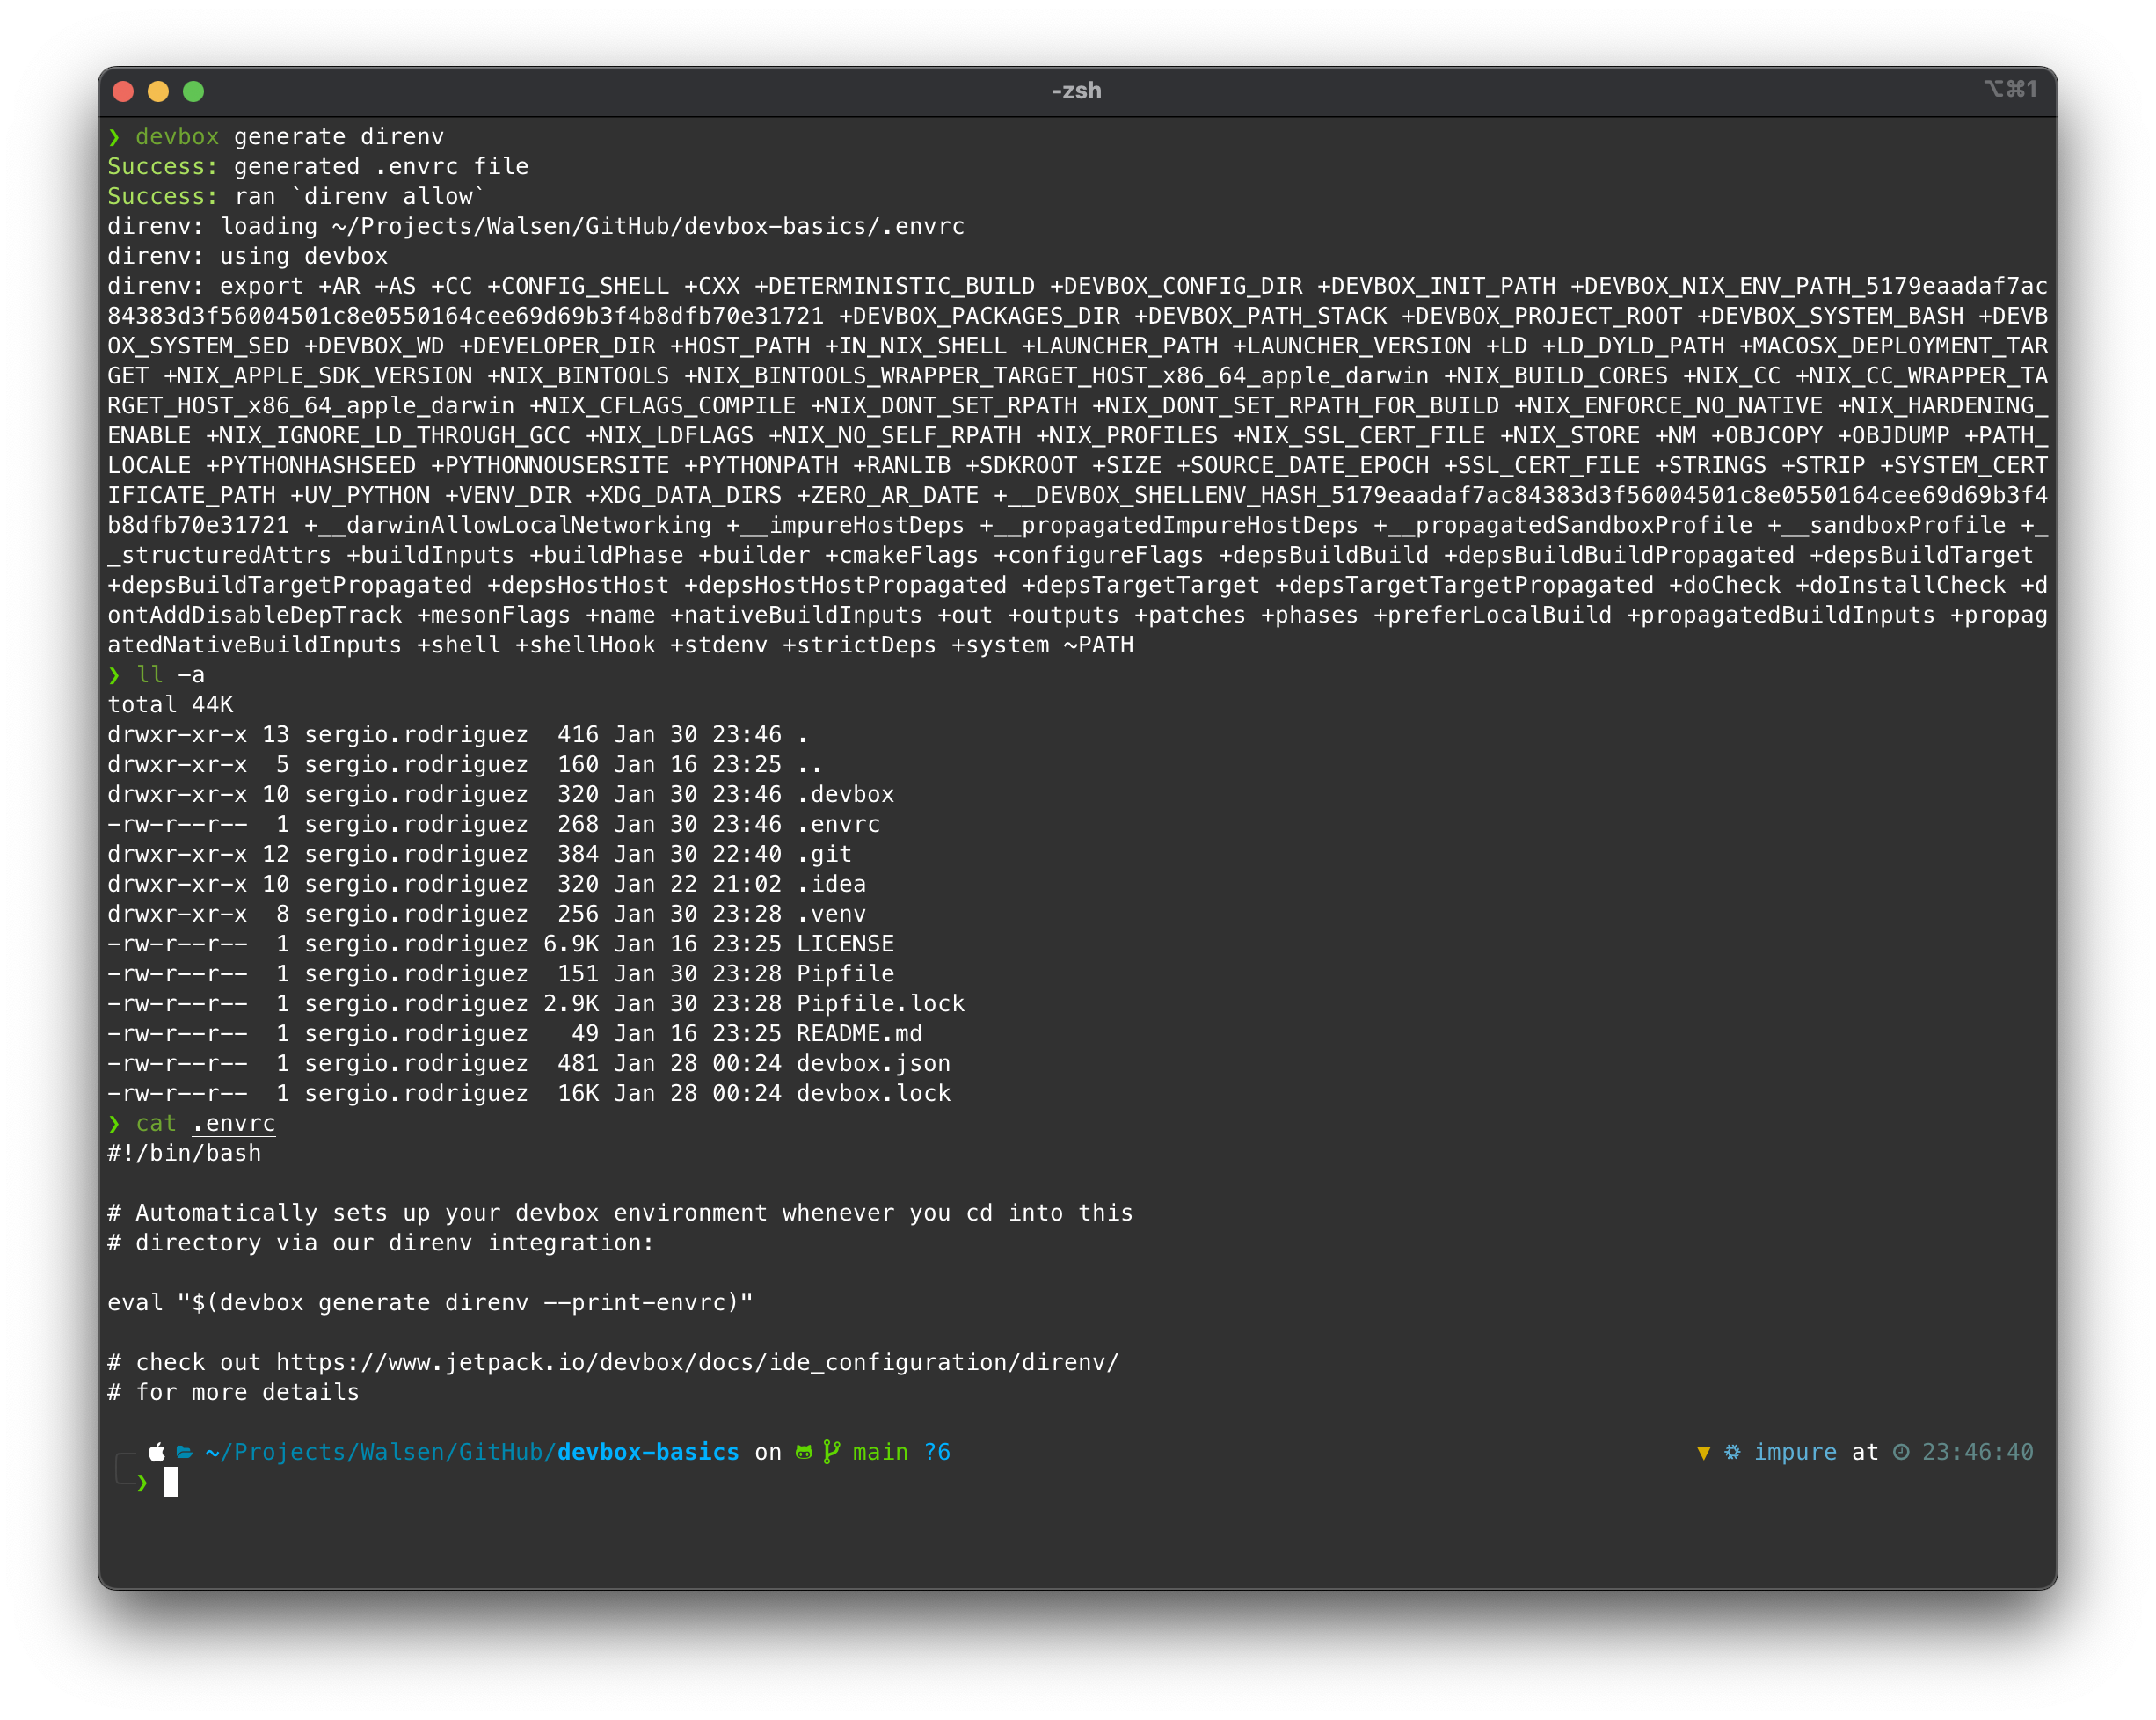Click the 'direnv: loading' path line
Image resolution: width=2156 pixels, height=1720 pixels.
[536, 226]
